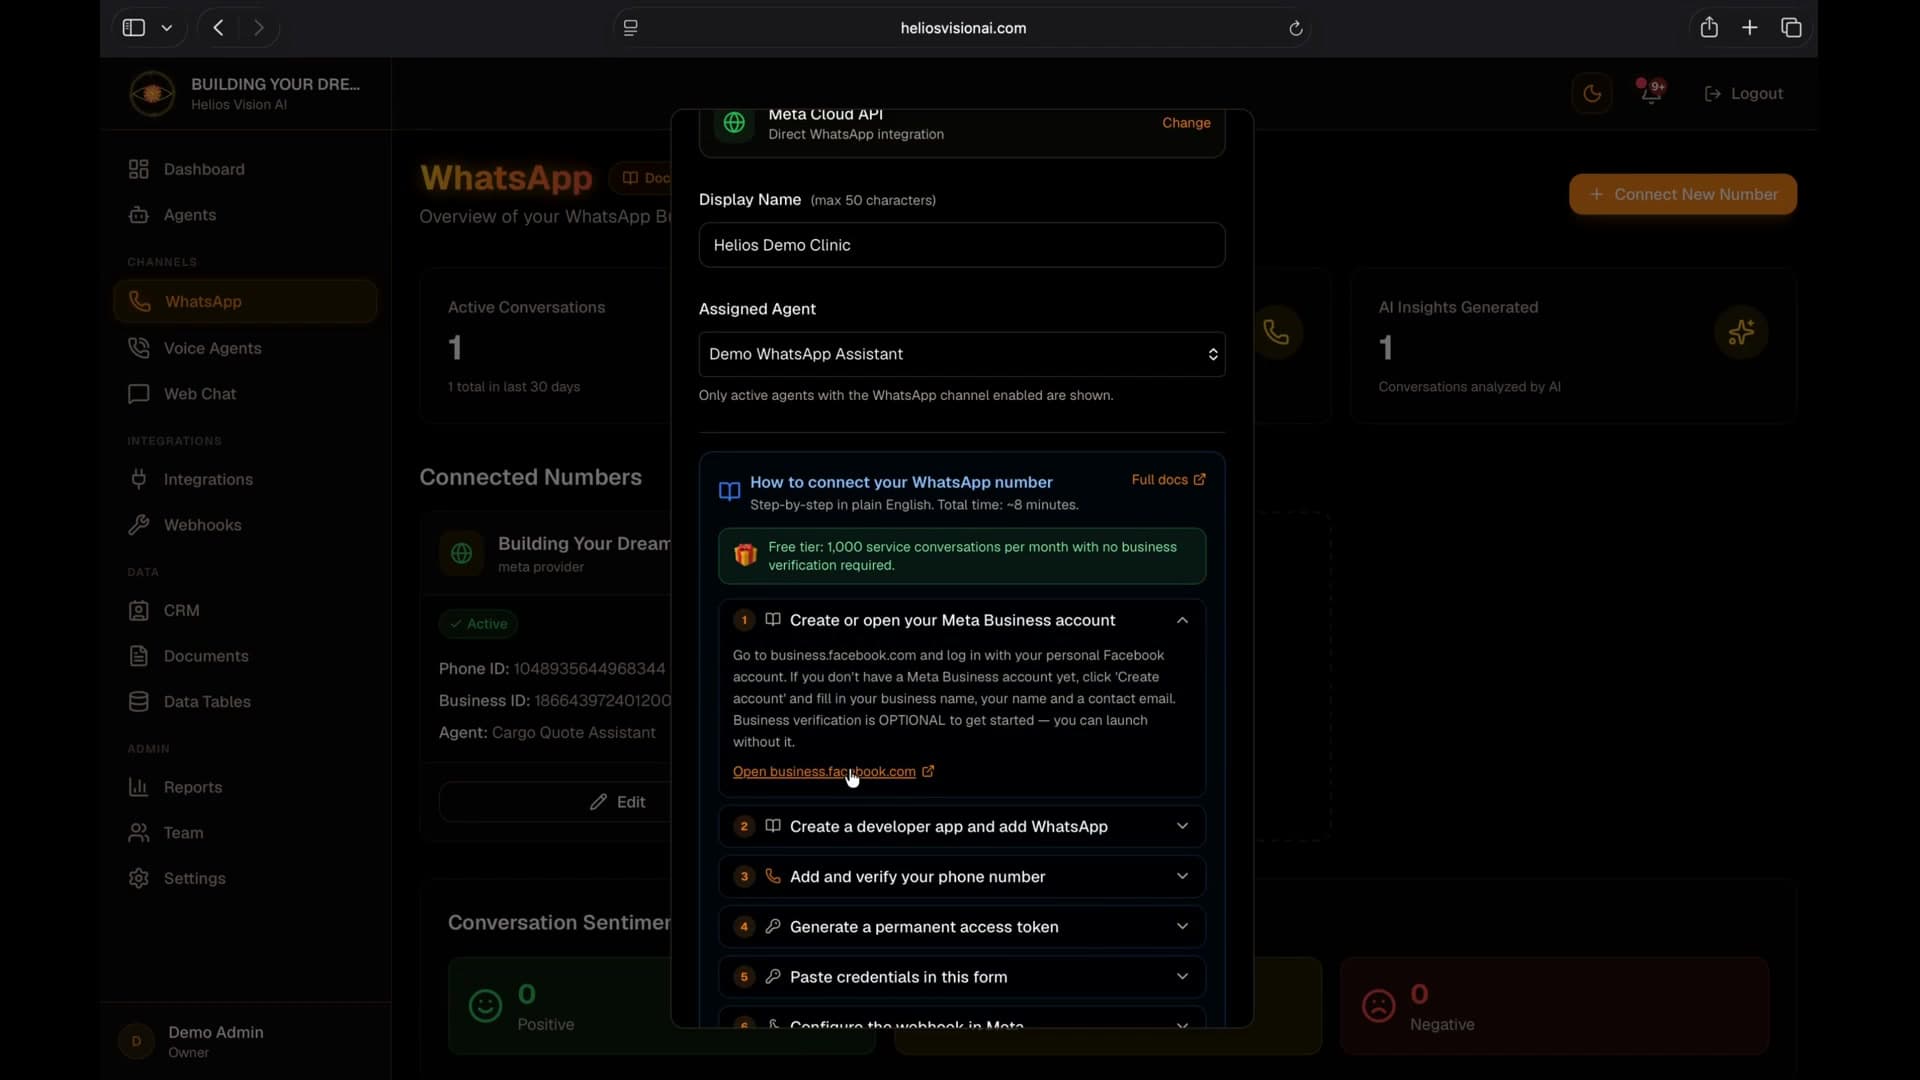1920x1080 pixels.
Task: Open a new browser tab
Action: tap(1750, 28)
